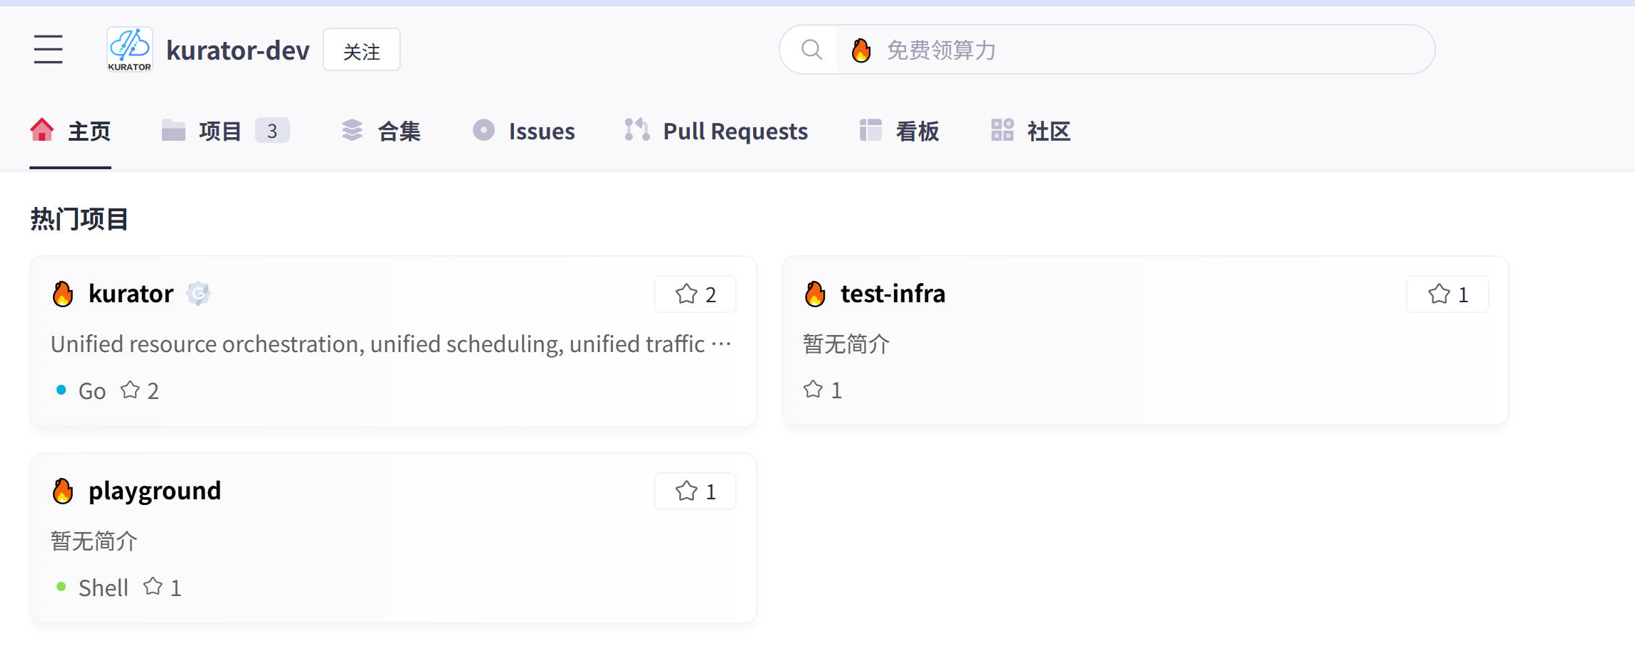The height and width of the screenshot is (663, 1635).
Task: Open the 合集 tab
Action: (x=381, y=131)
